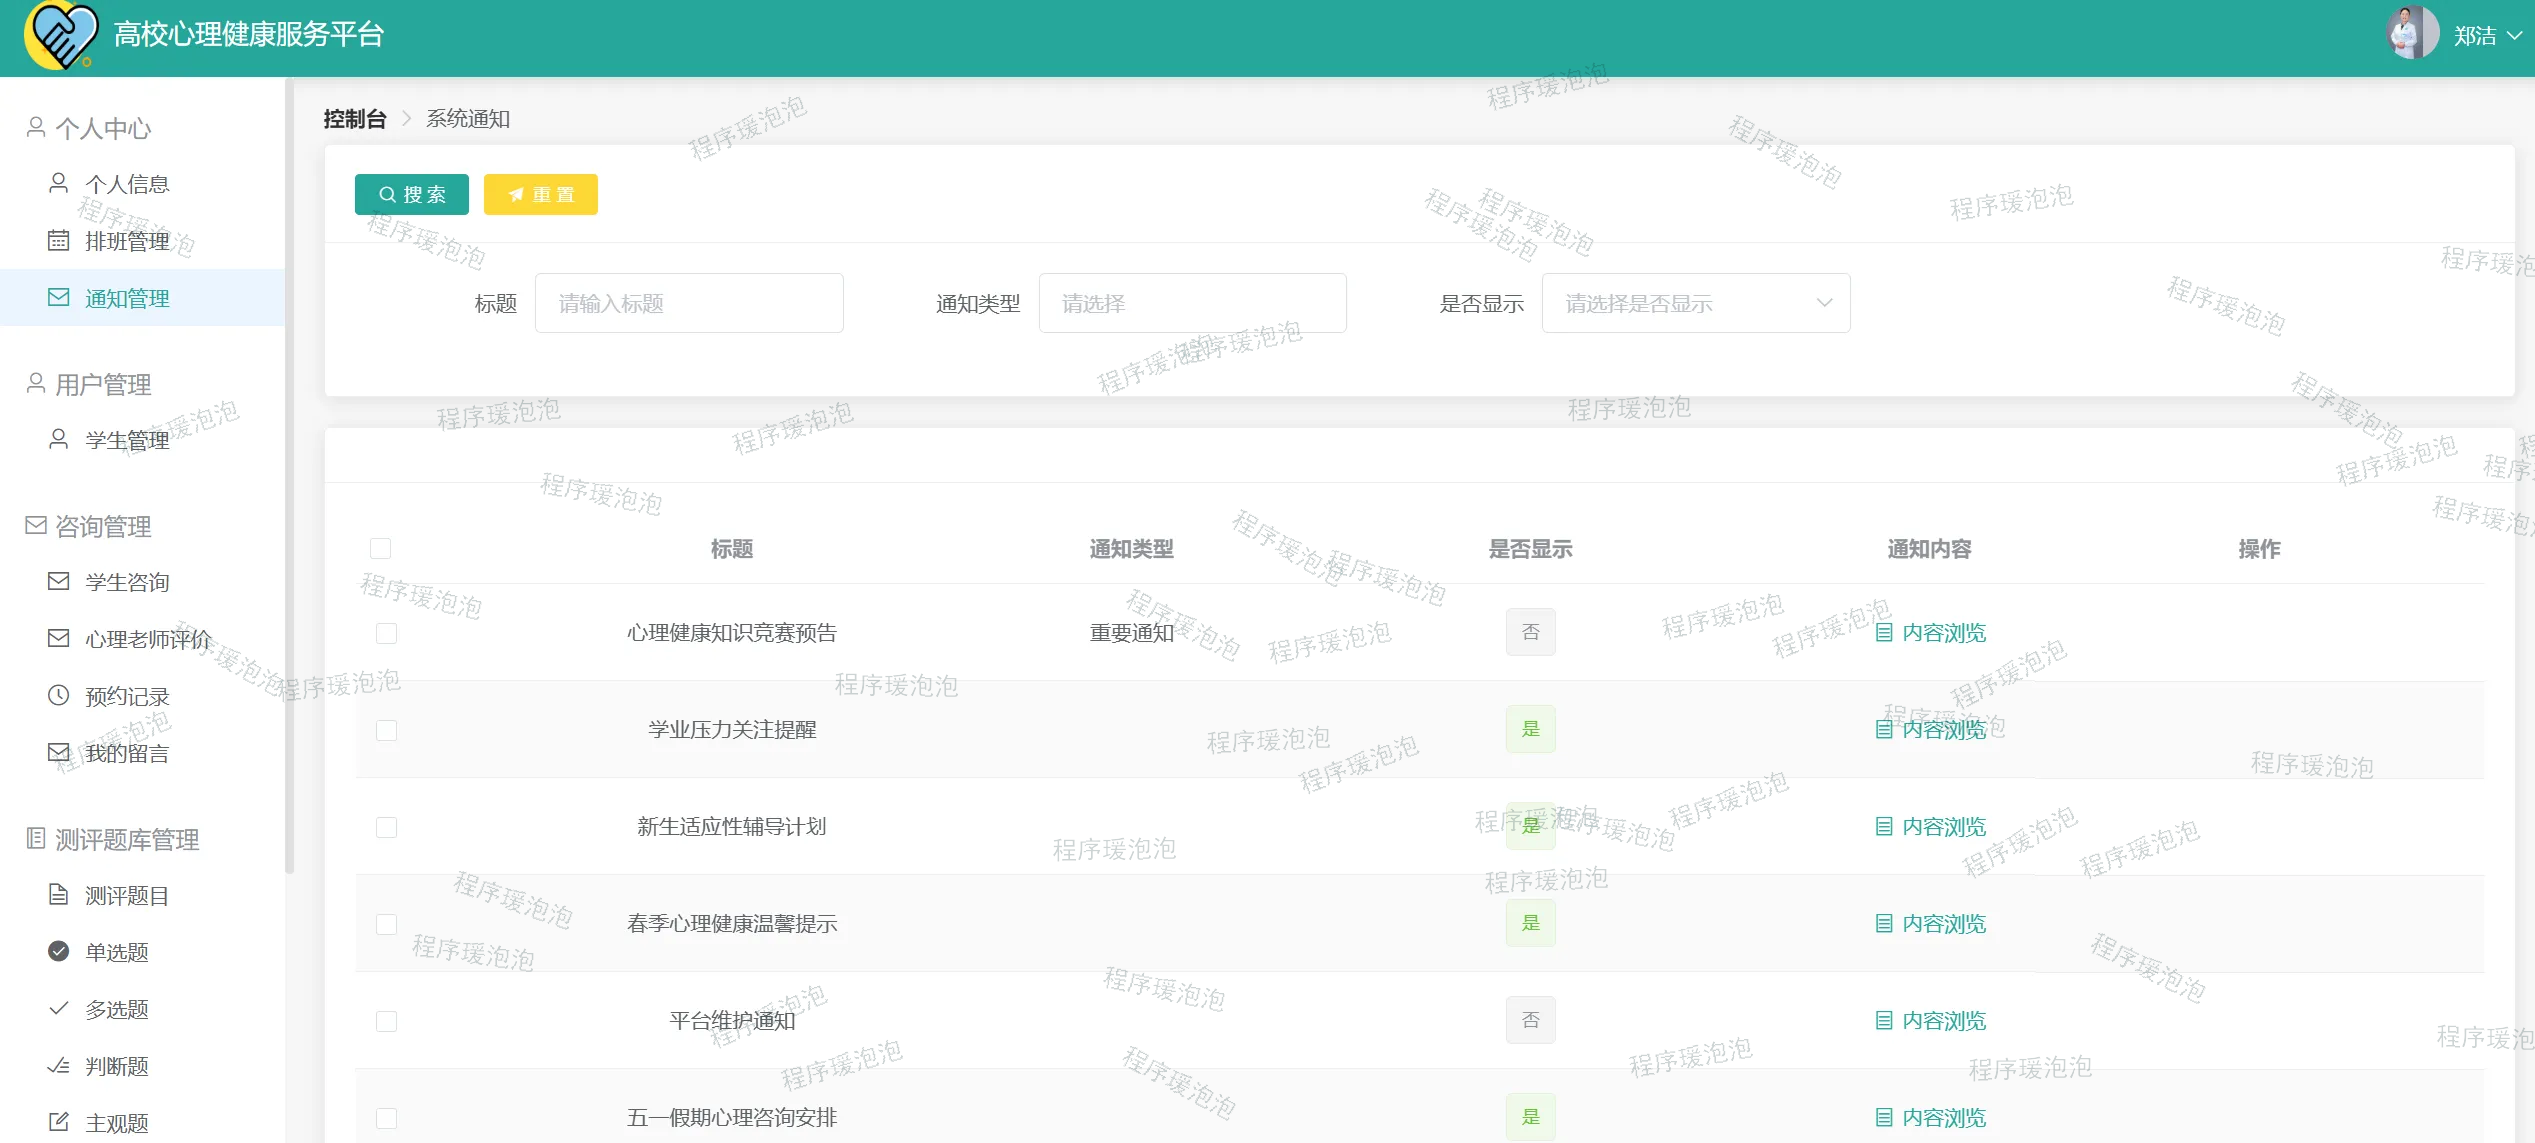Click the list-check icon beside 判断题
Viewport: 2535px width, 1143px height.
point(59,1066)
